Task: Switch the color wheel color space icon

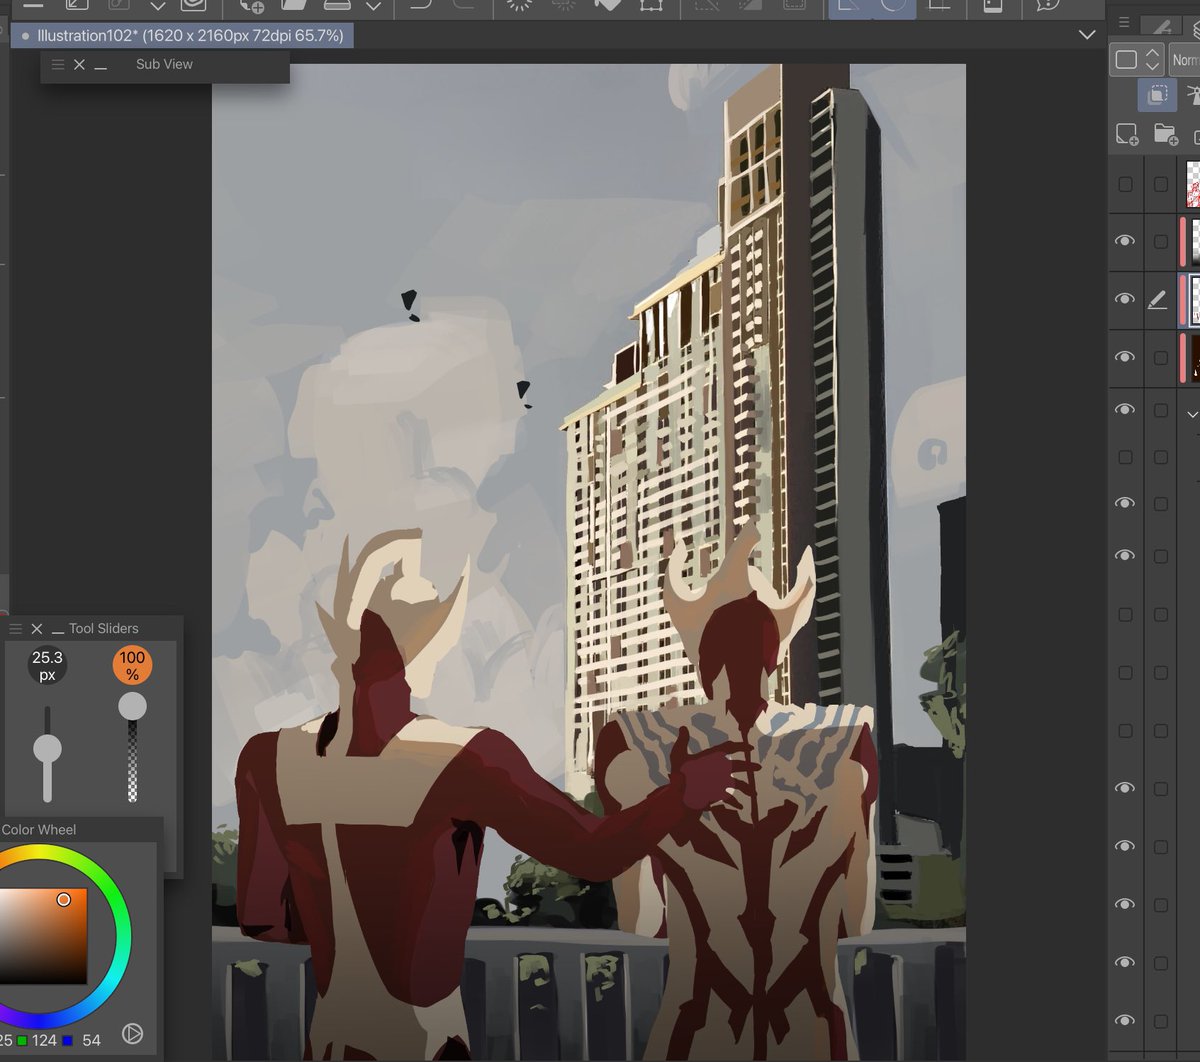Action: coord(132,1034)
